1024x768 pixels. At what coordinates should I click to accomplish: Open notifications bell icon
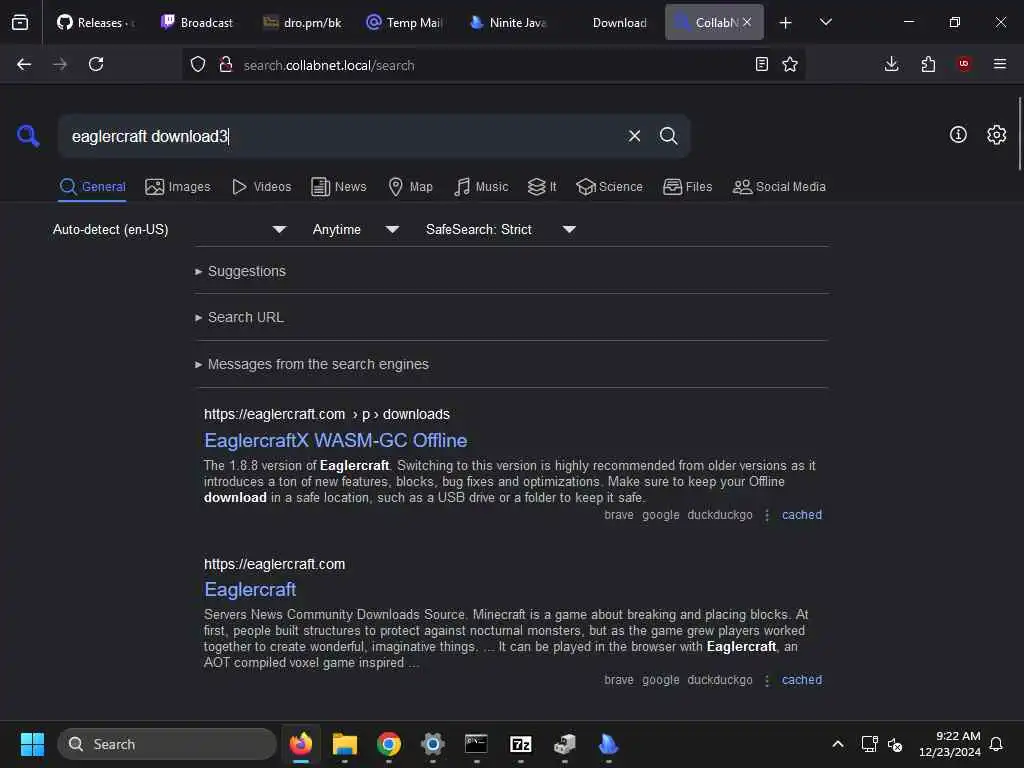(996, 744)
